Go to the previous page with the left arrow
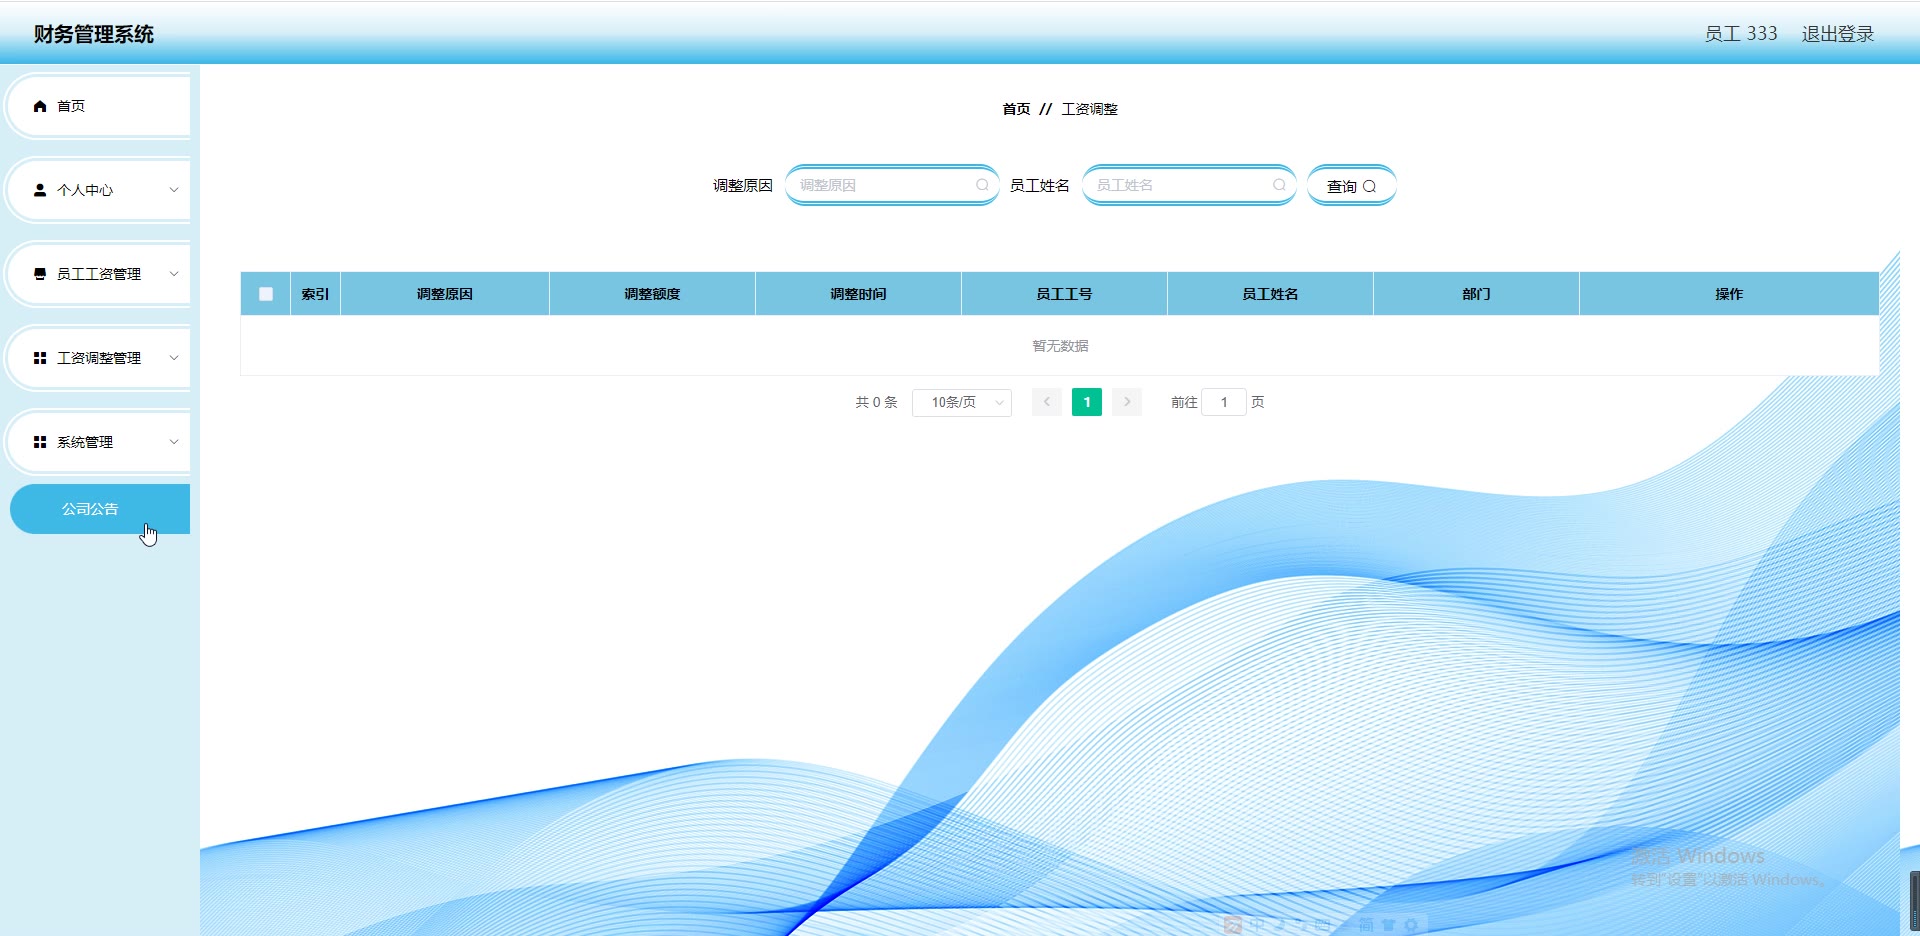The height and width of the screenshot is (936, 1920). [1047, 402]
